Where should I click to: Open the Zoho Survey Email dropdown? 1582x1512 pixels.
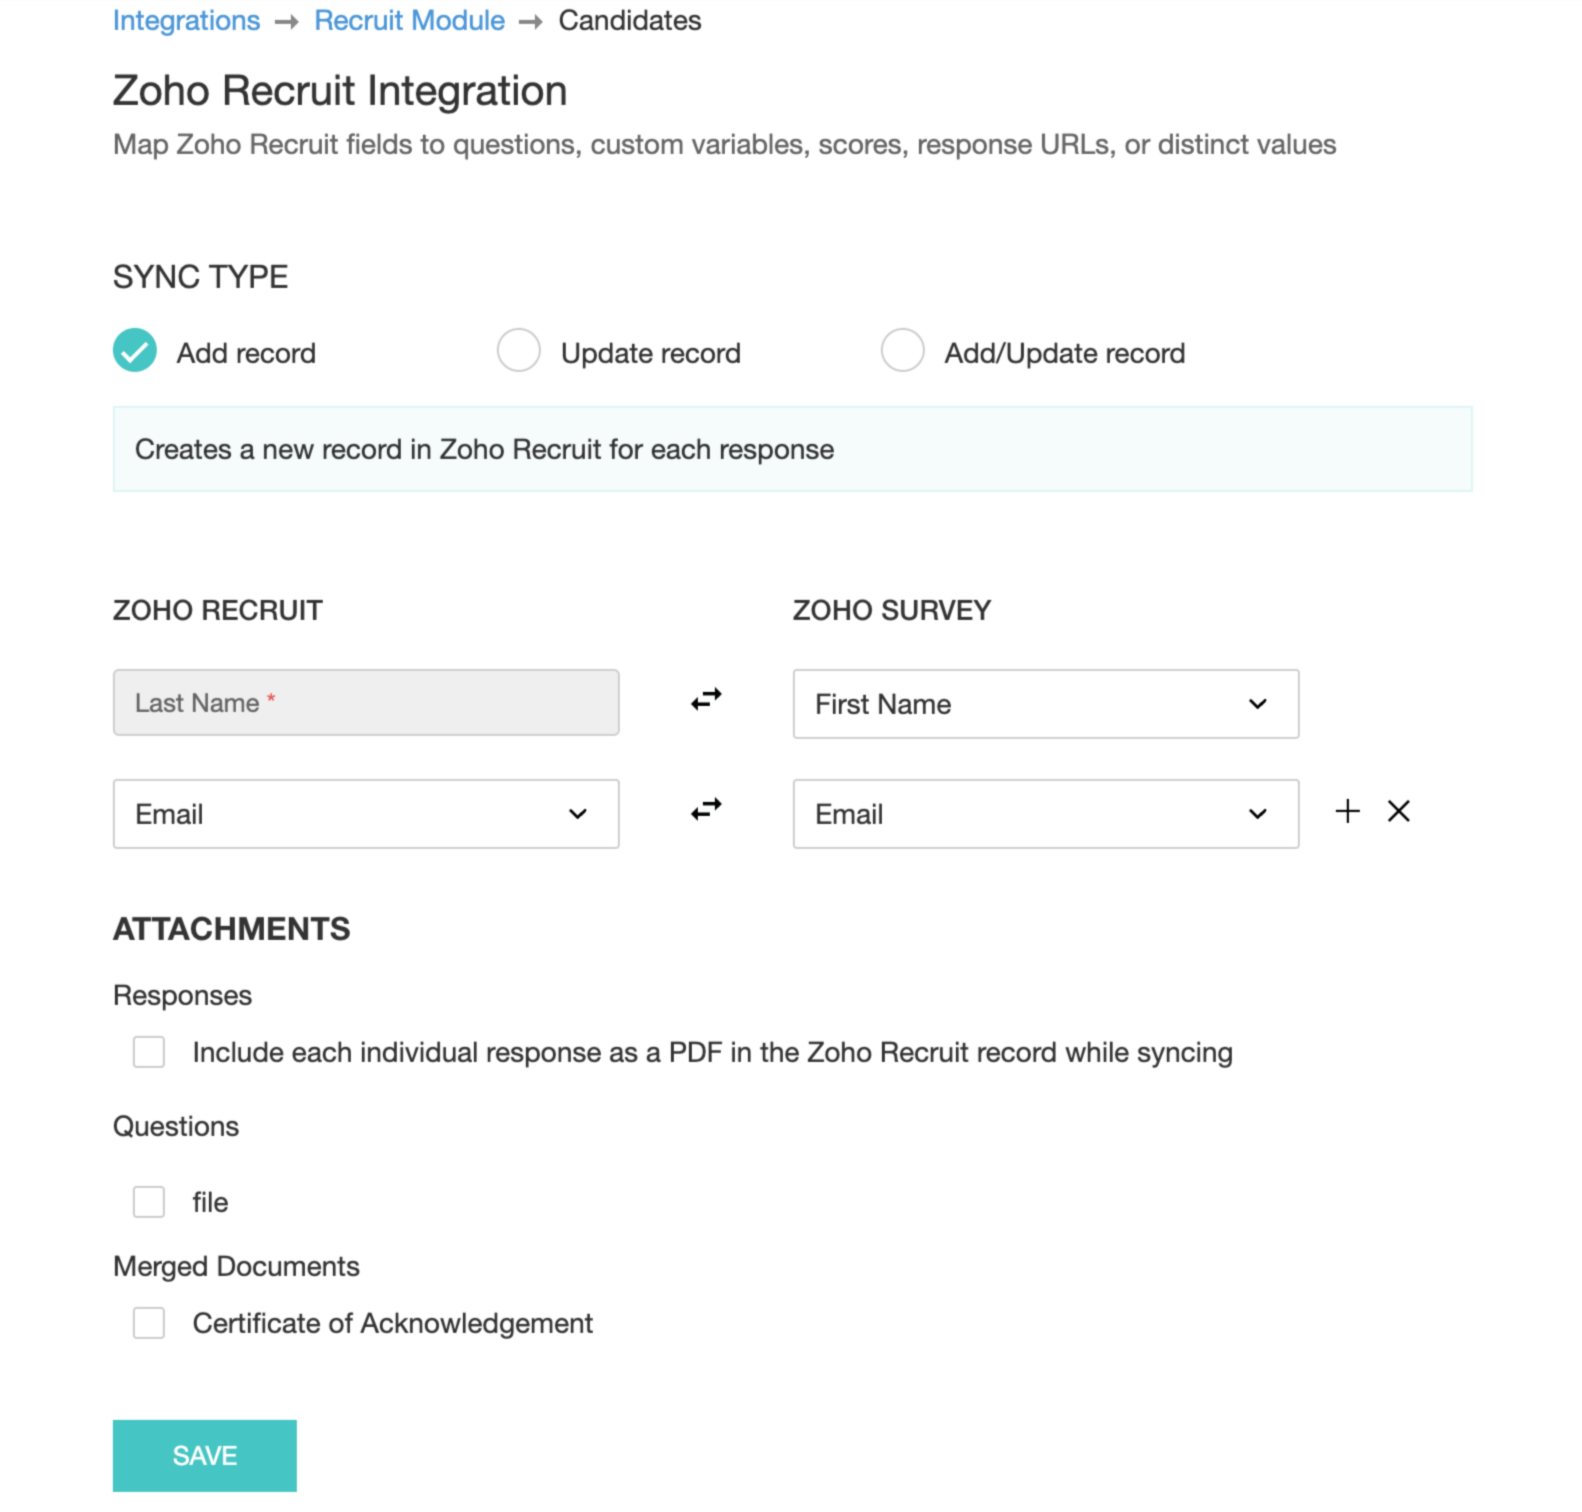(1045, 814)
